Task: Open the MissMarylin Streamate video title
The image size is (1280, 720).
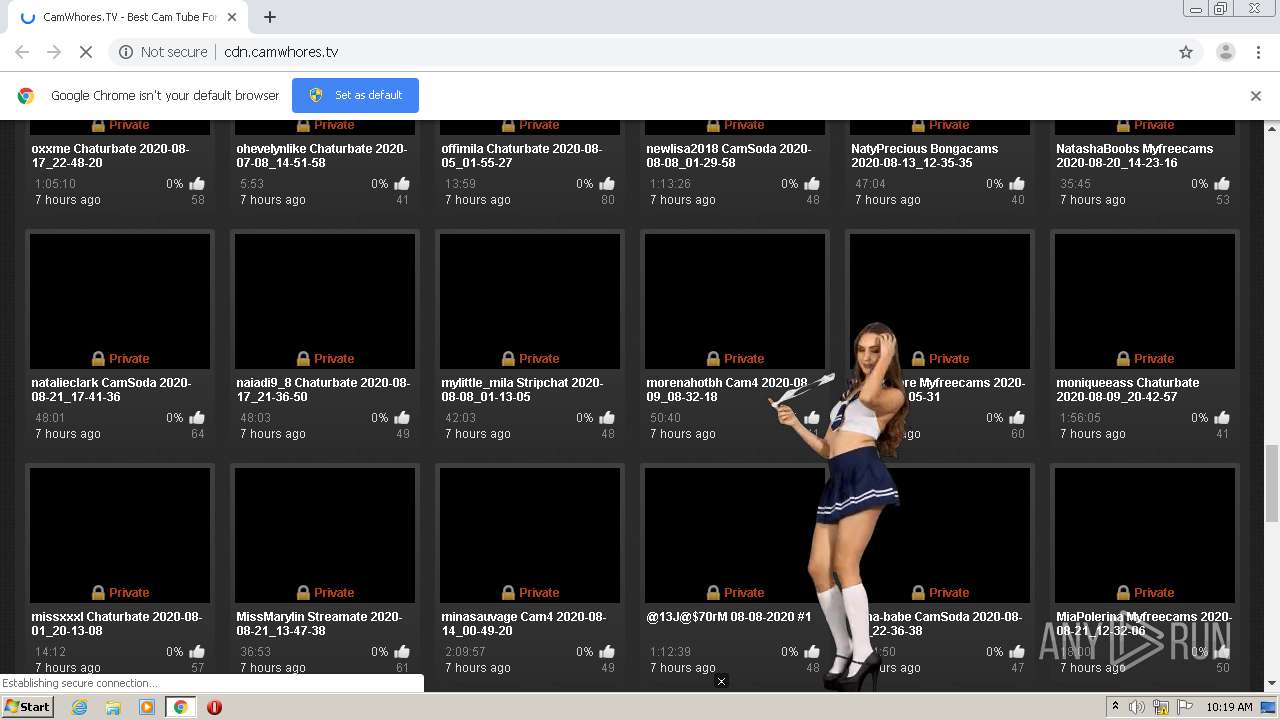Action: coord(319,624)
